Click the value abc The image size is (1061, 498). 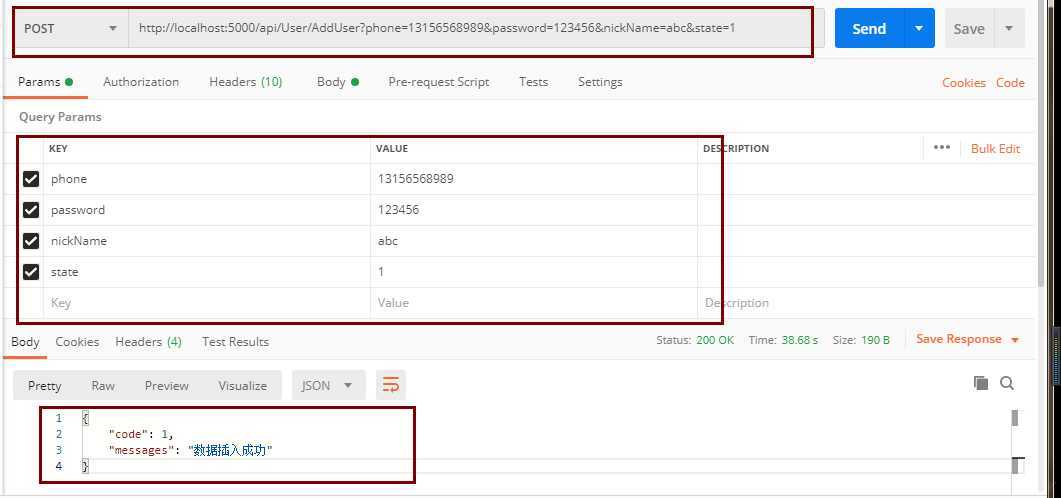388,241
